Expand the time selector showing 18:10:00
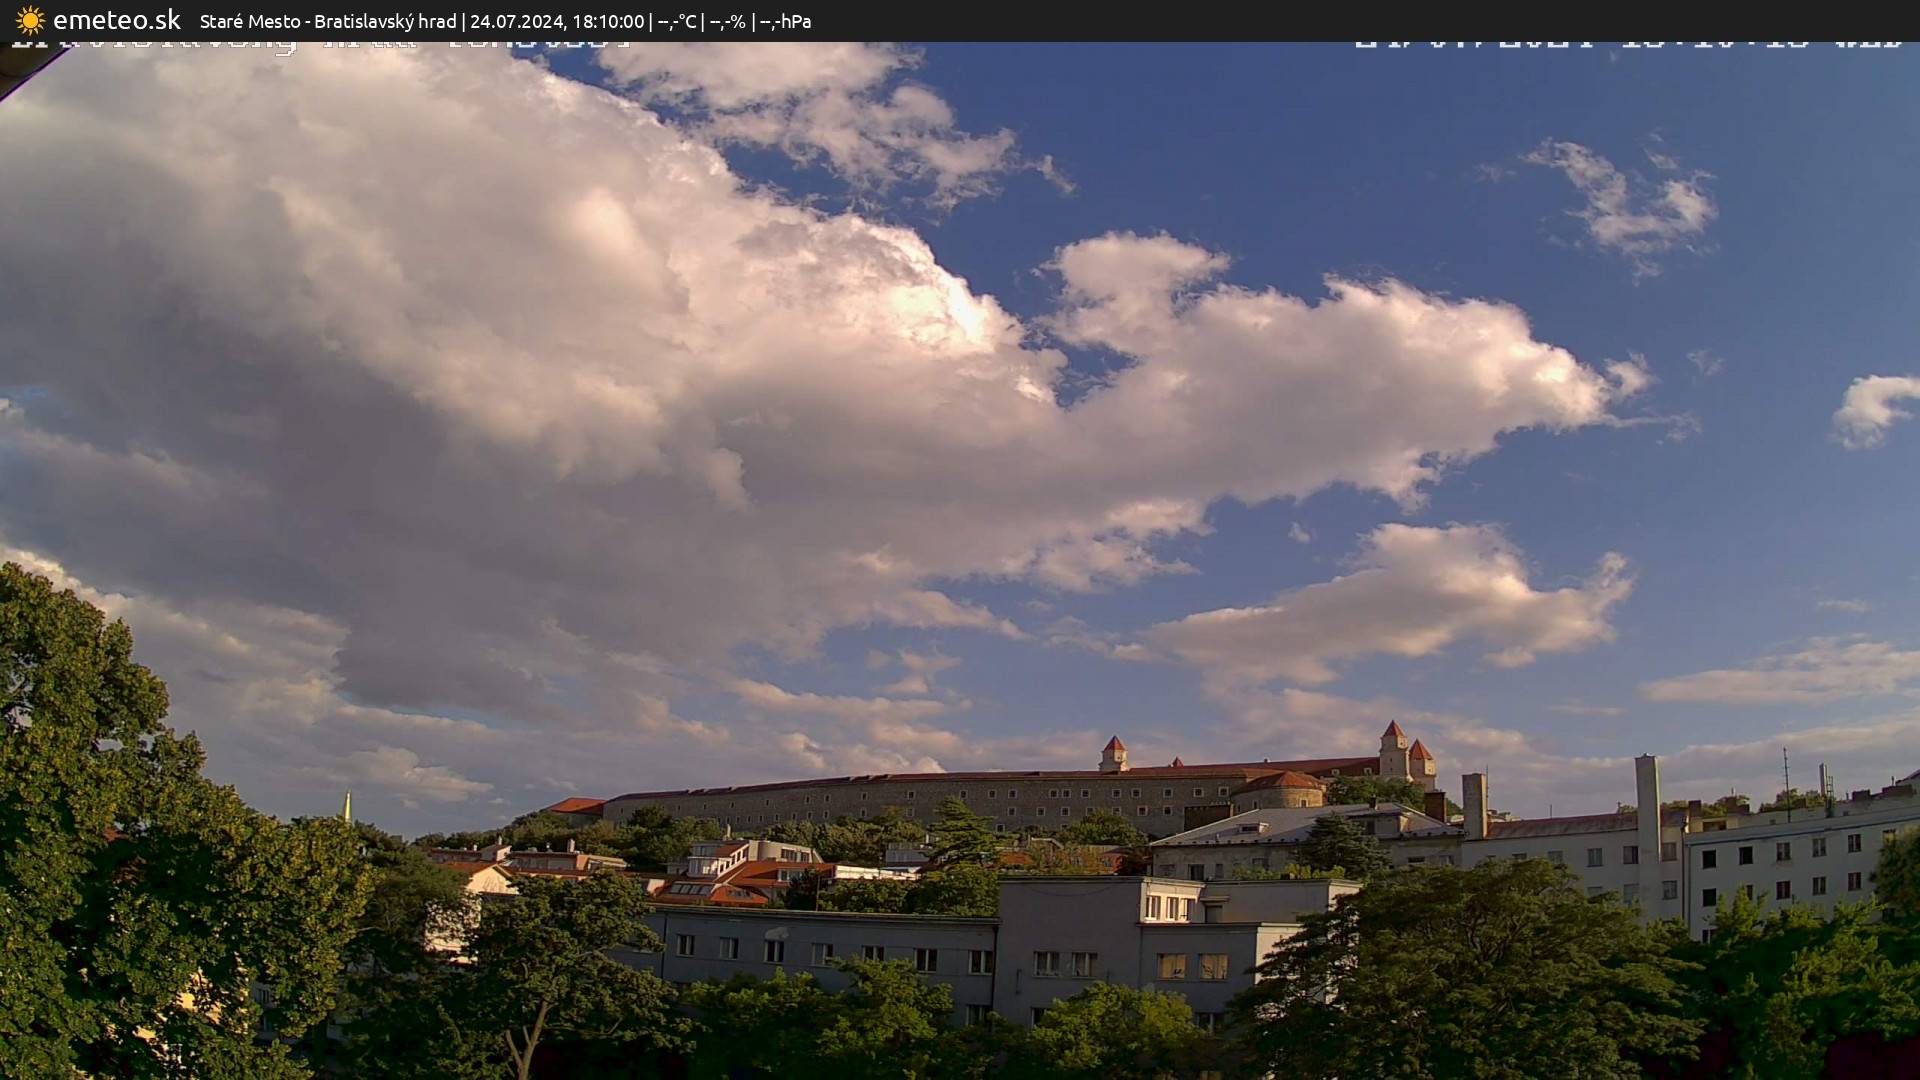The image size is (1920, 1080). click(x=613, y=20)
